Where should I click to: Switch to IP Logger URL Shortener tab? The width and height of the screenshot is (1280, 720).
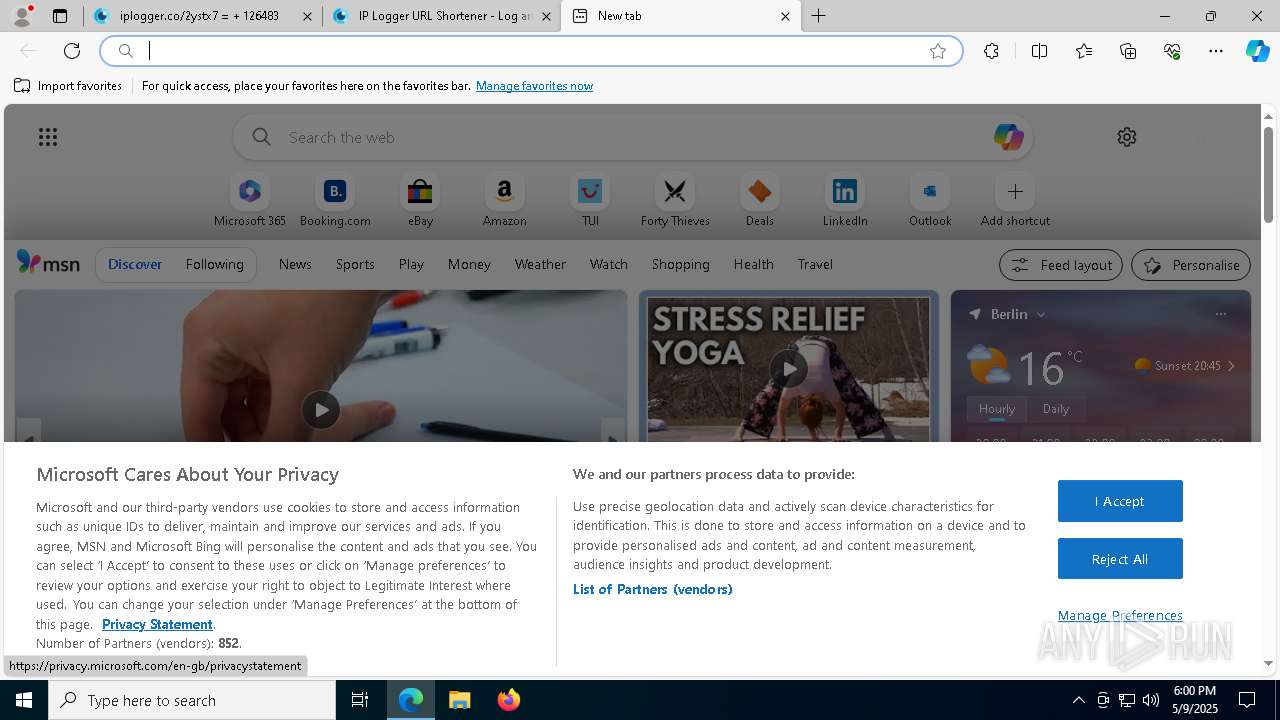click(x=441, y=16)
